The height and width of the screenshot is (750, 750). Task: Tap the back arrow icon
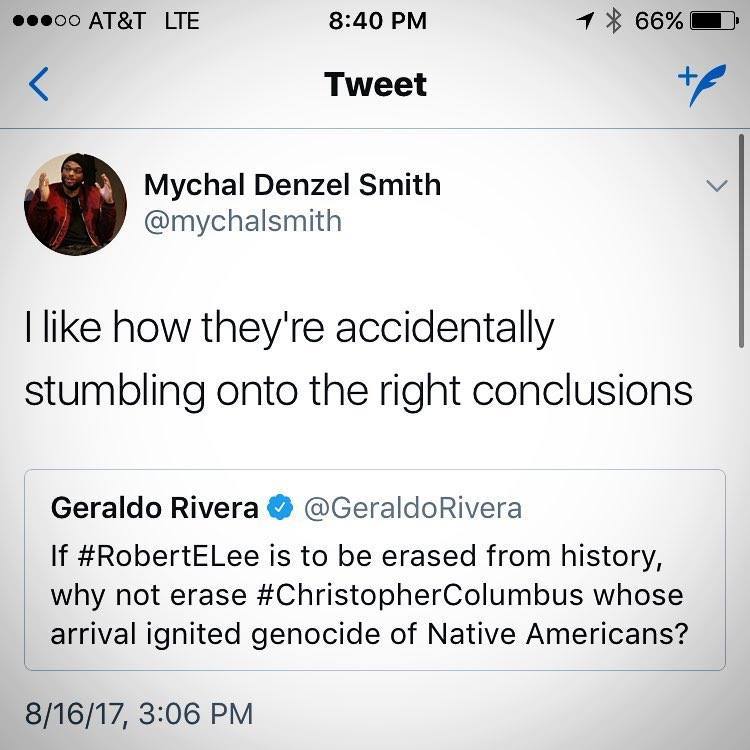[38, 84]
